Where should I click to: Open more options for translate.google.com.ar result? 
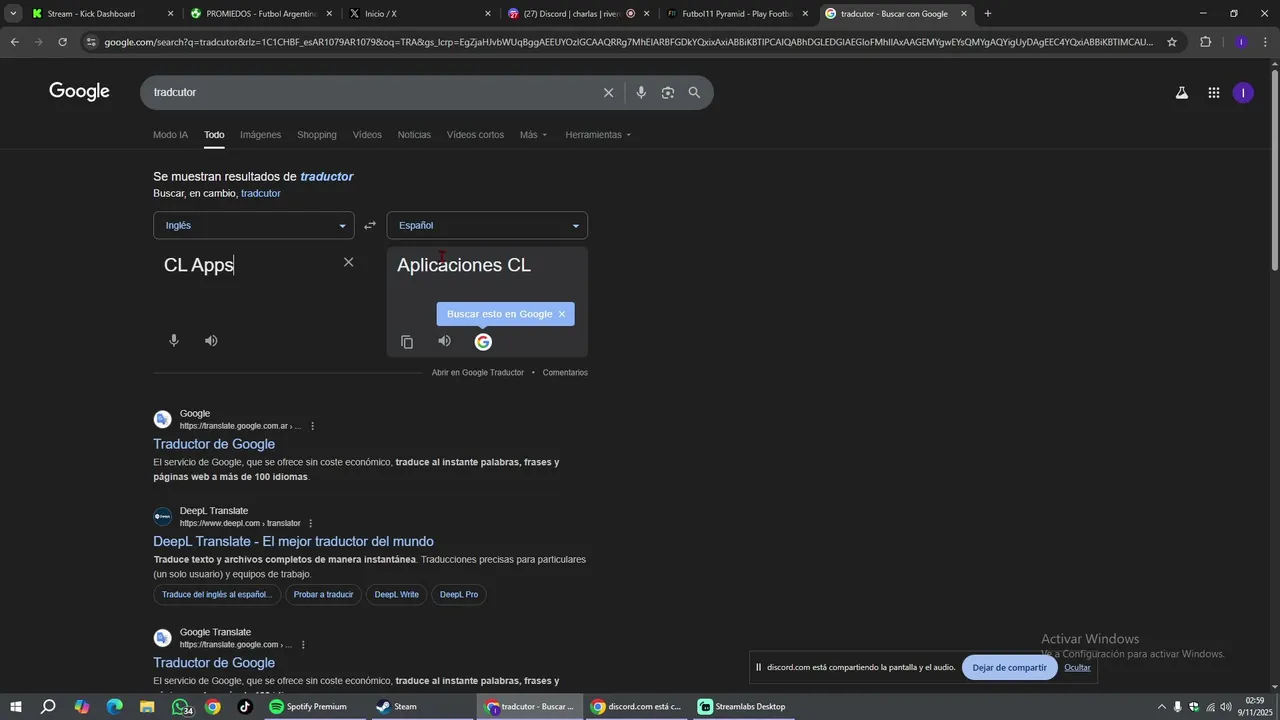tap(312, 426)
